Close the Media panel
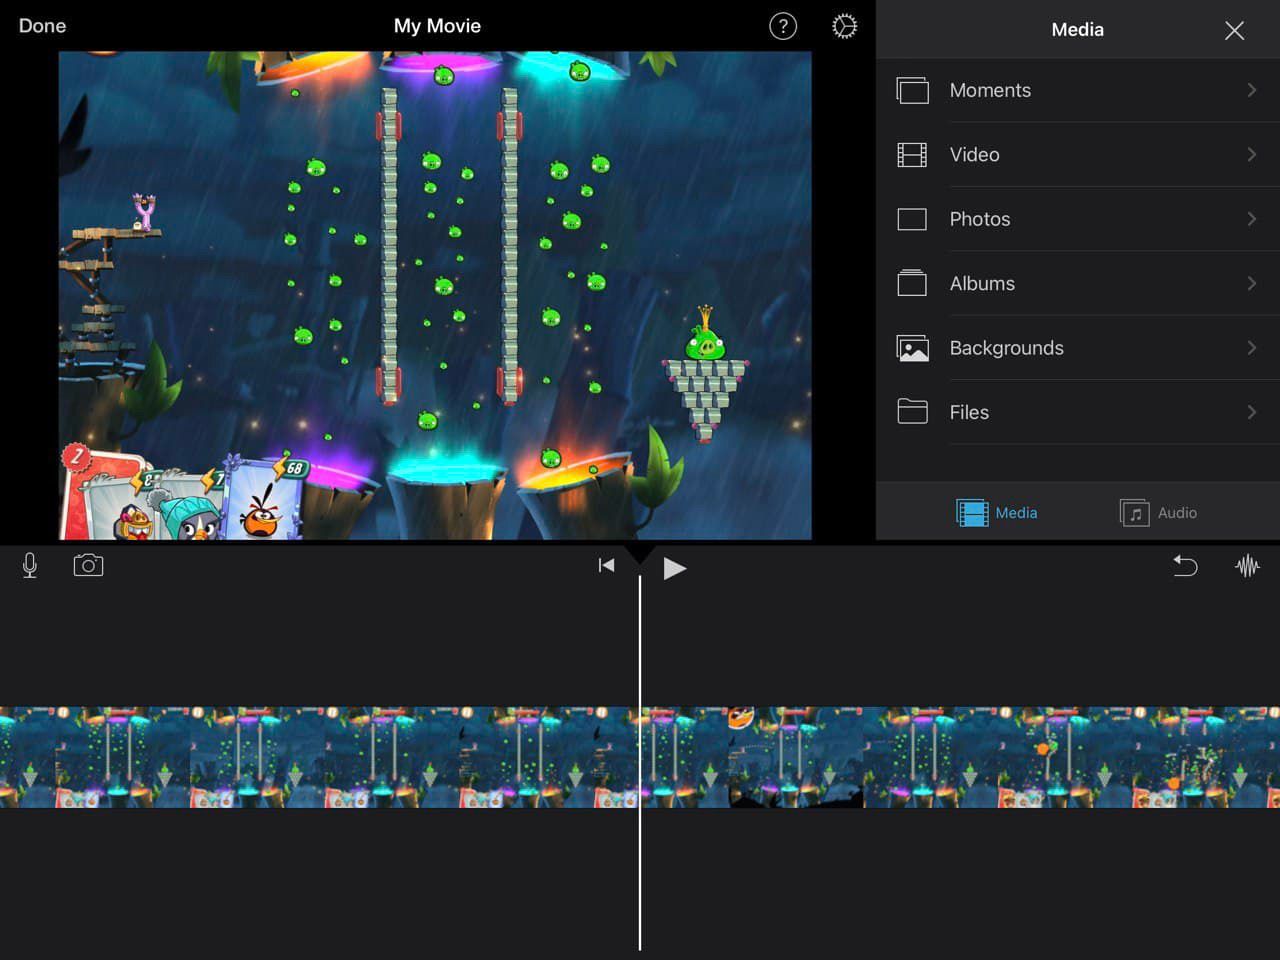This screenshot has height=960, width=1280. 1234,30
